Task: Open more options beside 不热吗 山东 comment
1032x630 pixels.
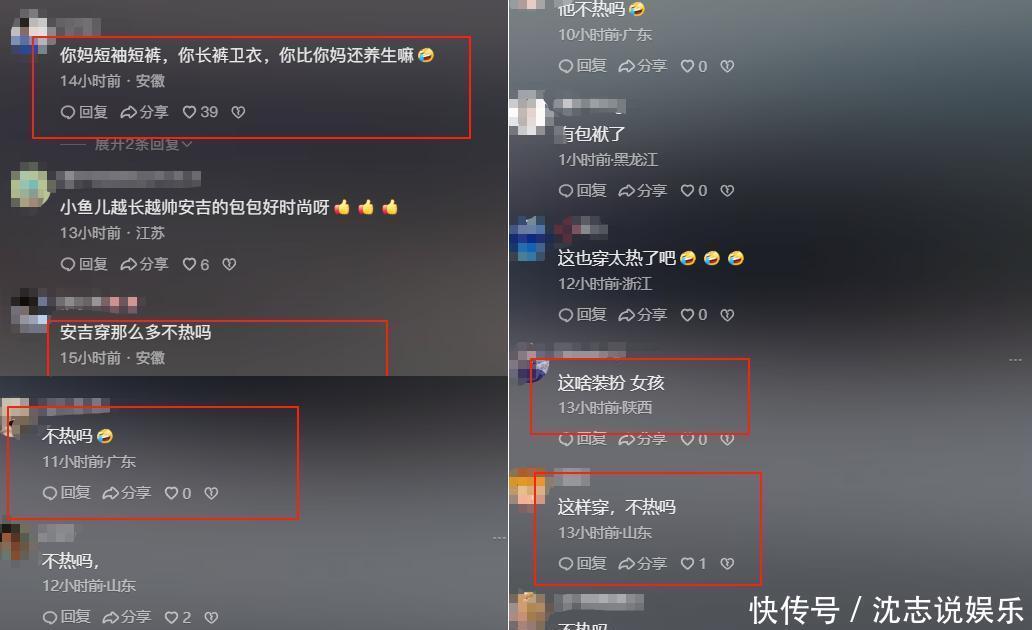Action: (500, 538)
